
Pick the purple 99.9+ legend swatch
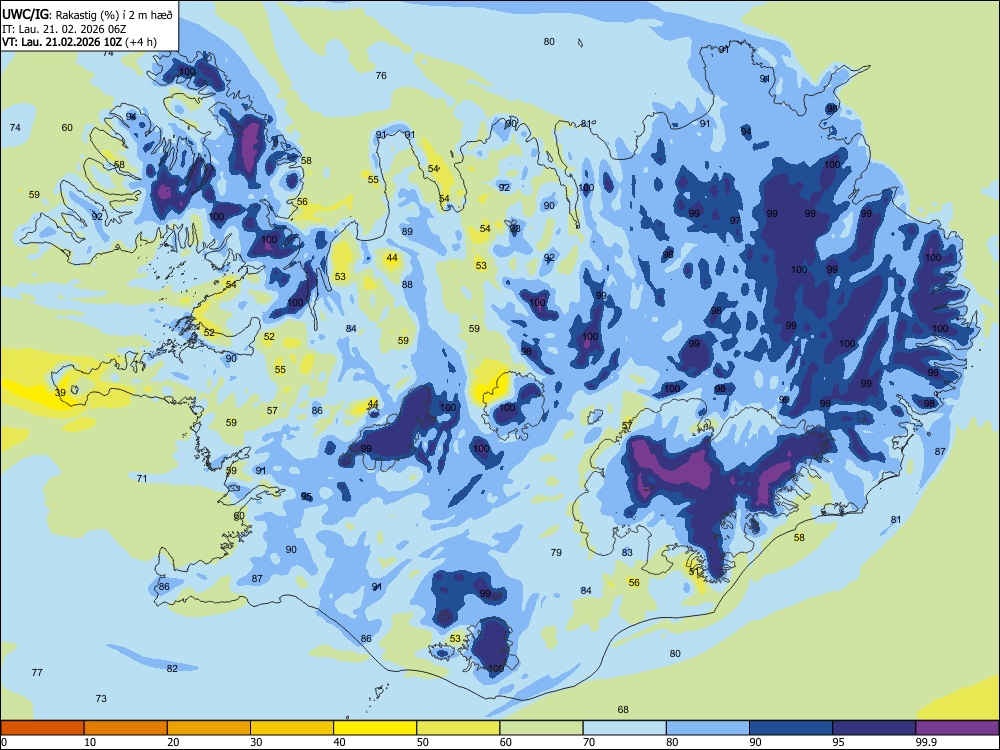point(957,728)
